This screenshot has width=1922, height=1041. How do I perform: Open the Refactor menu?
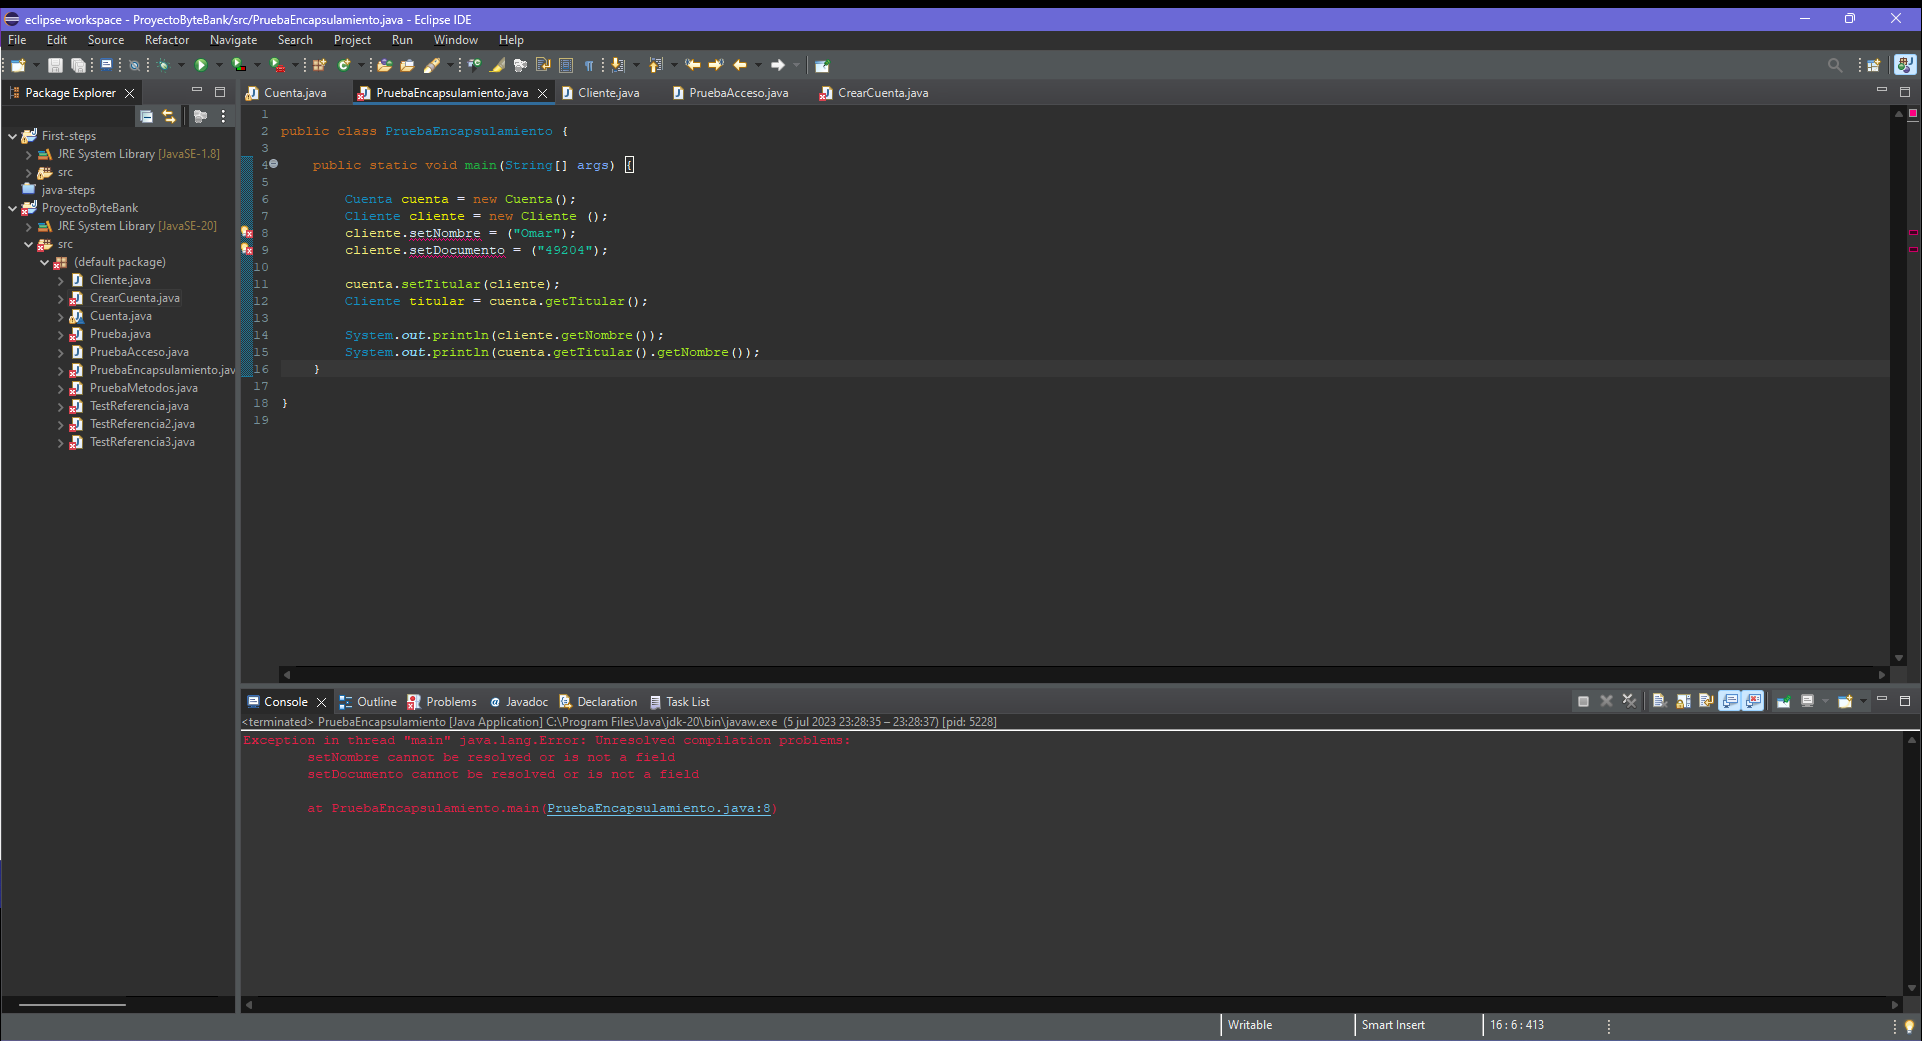coord(167,40)
